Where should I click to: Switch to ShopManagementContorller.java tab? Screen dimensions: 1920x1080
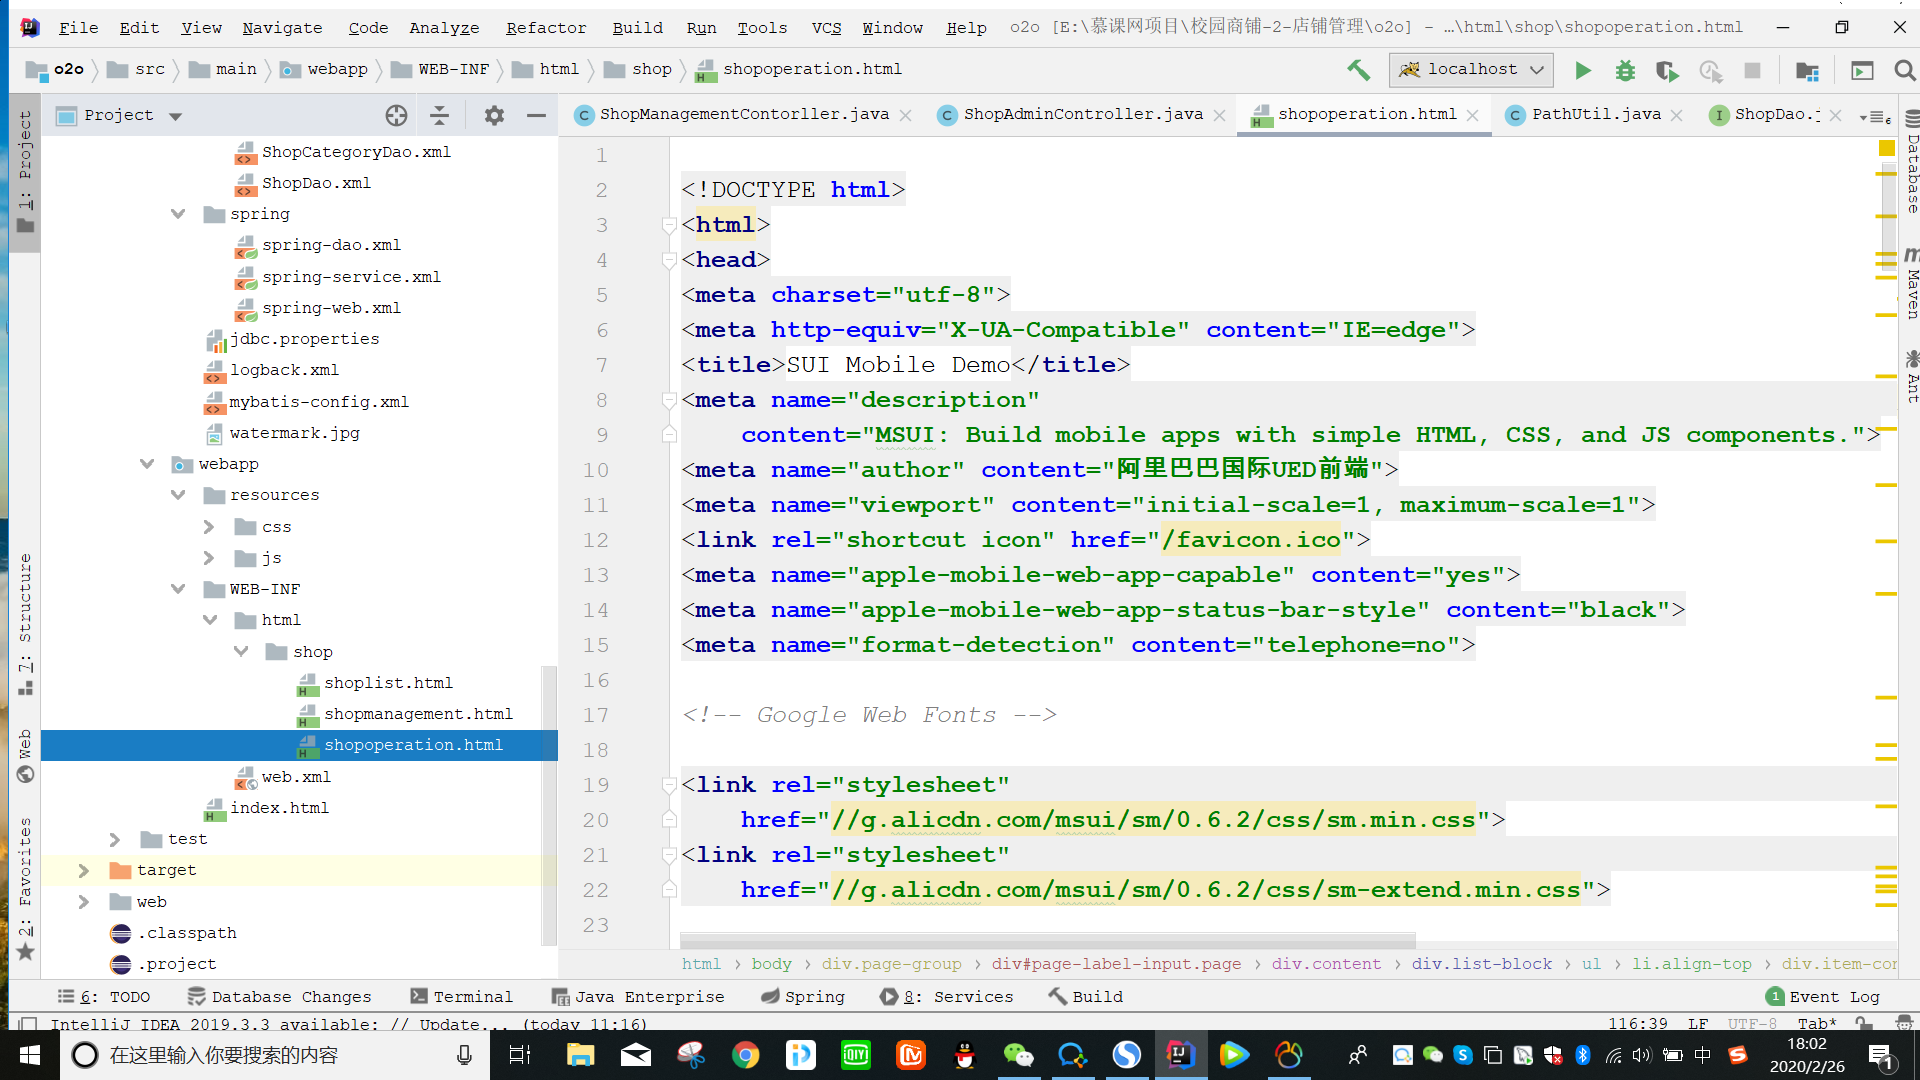[743, 115]
